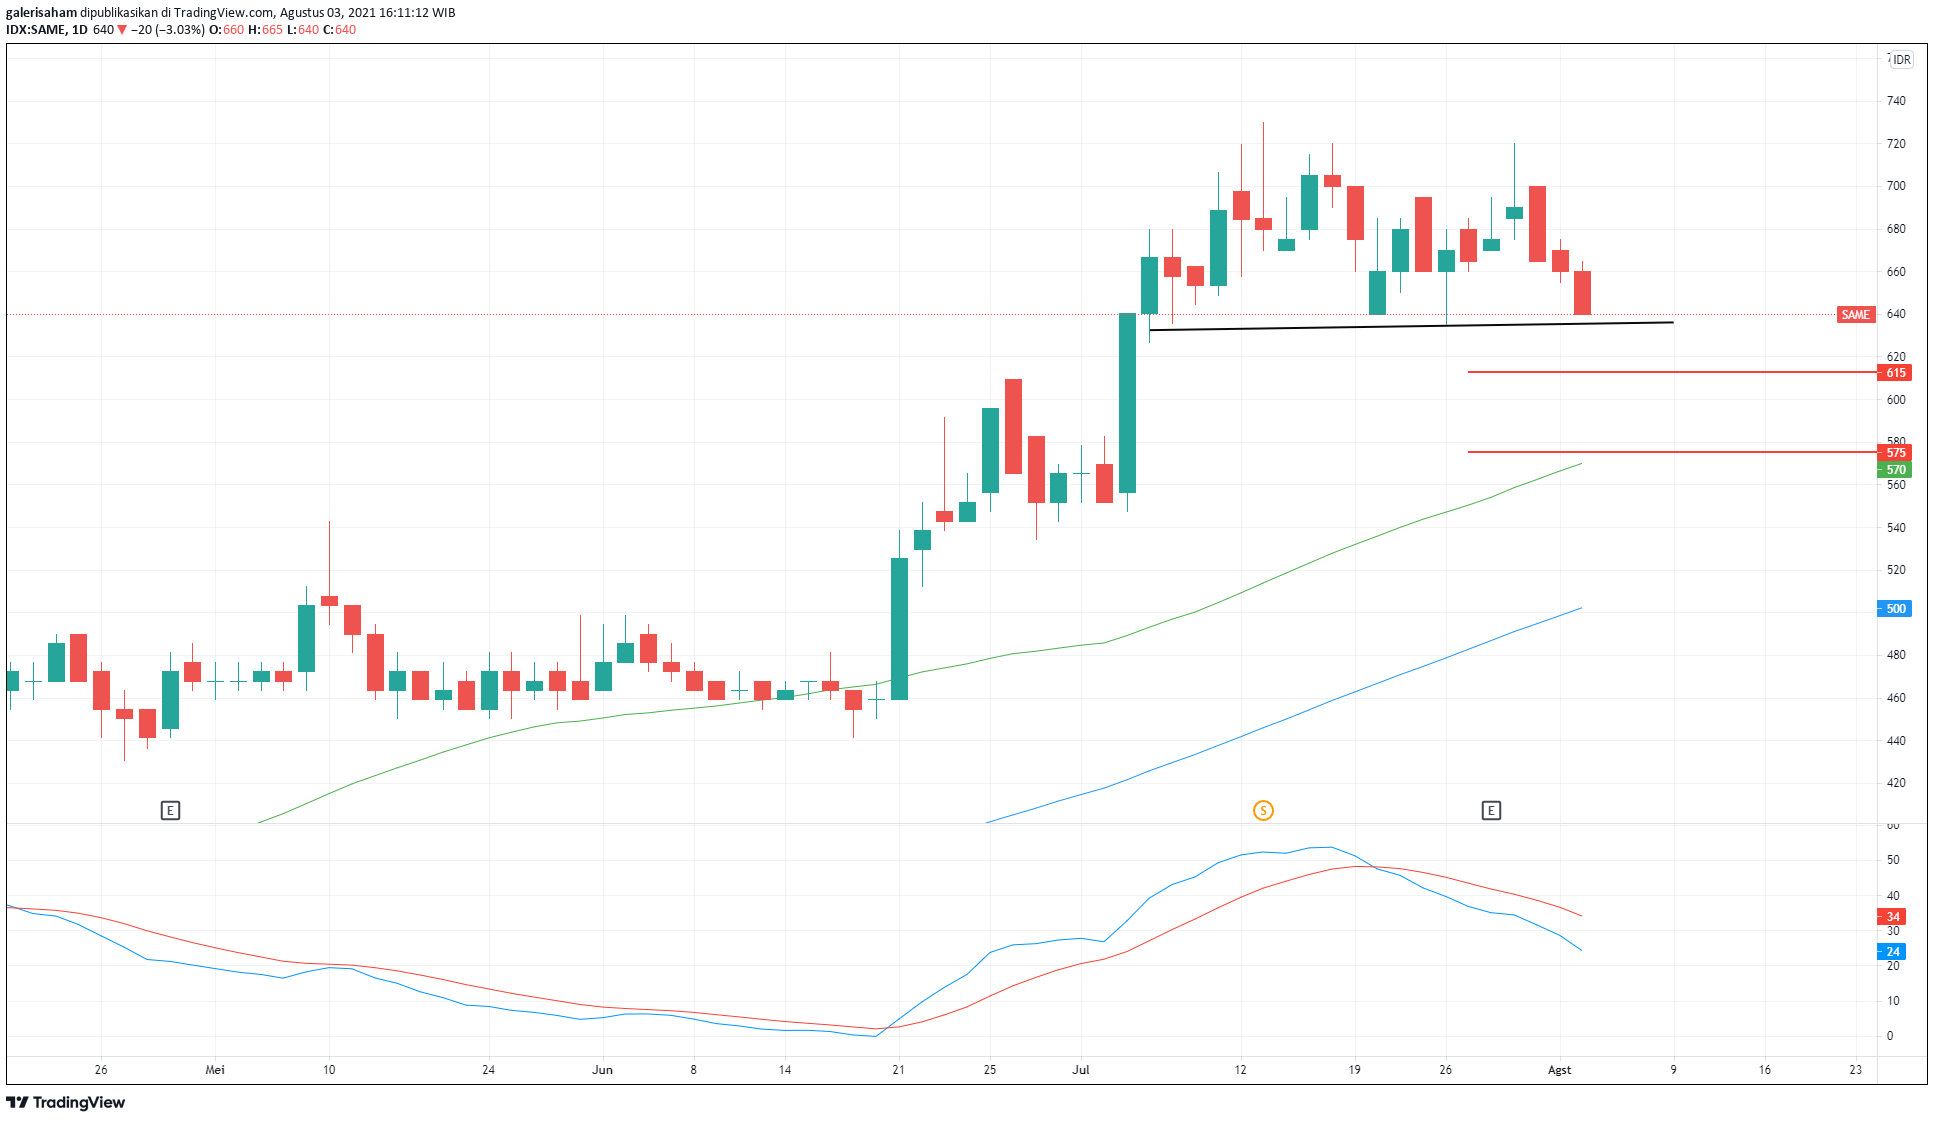Click the split S marker in July
1934x1121 pixels.
pos(1263,810)
